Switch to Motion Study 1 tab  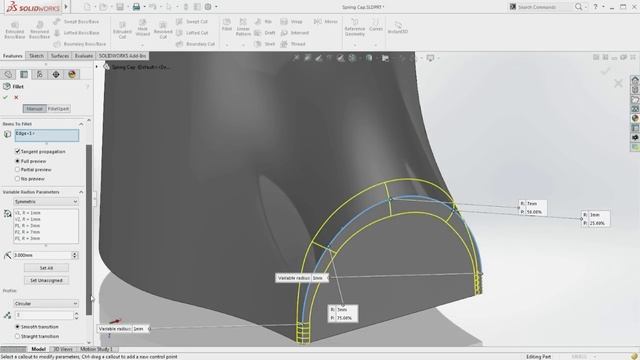(x=96, y=349)
